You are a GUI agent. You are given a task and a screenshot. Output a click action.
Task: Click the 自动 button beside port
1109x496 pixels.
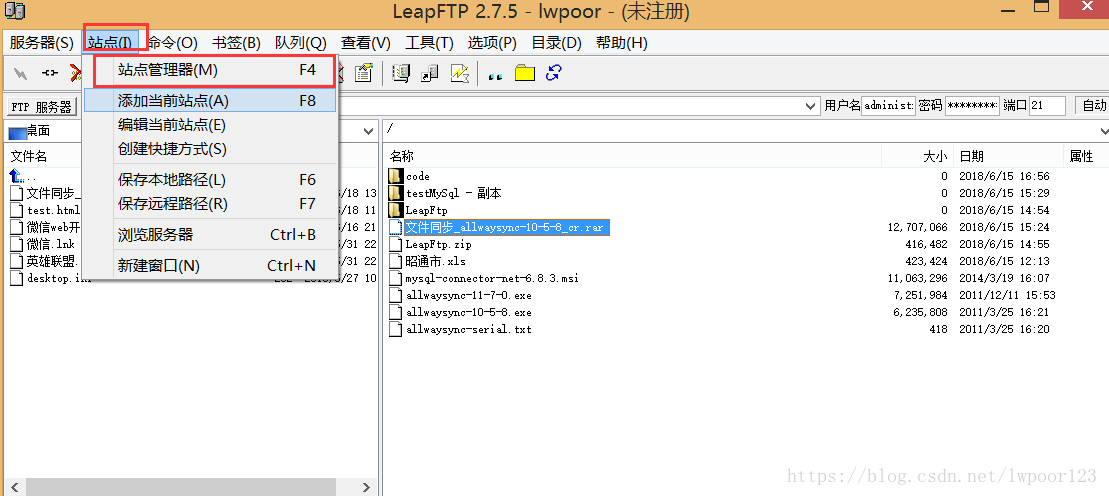point(1092,106)
